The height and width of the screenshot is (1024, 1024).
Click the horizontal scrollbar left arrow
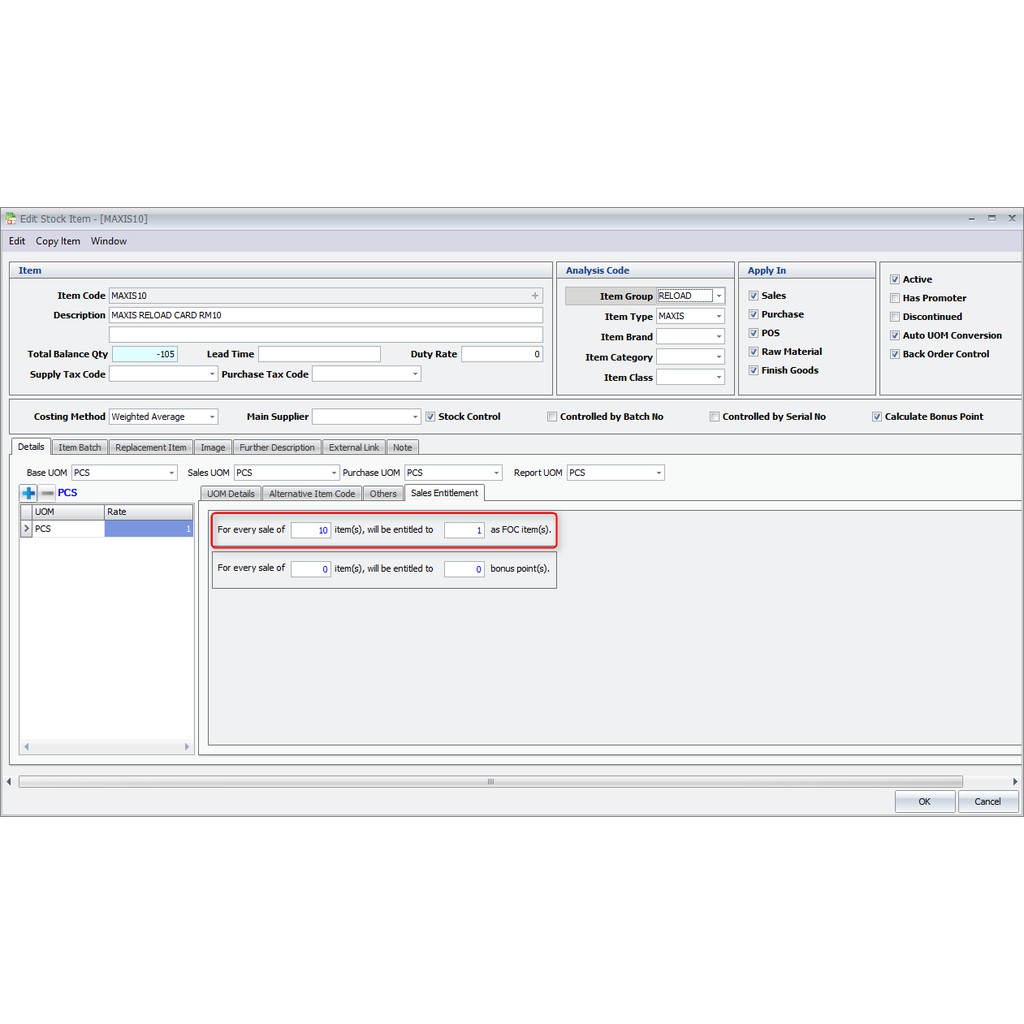9,782
